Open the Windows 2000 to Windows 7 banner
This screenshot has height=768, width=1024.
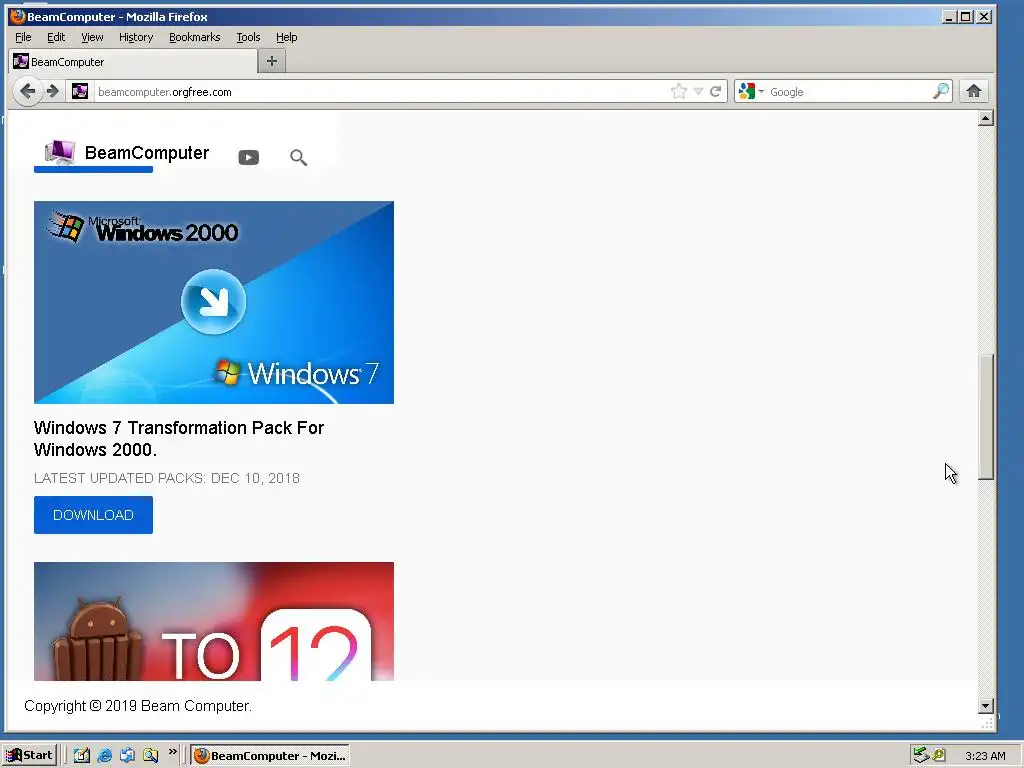coord(214,302)
